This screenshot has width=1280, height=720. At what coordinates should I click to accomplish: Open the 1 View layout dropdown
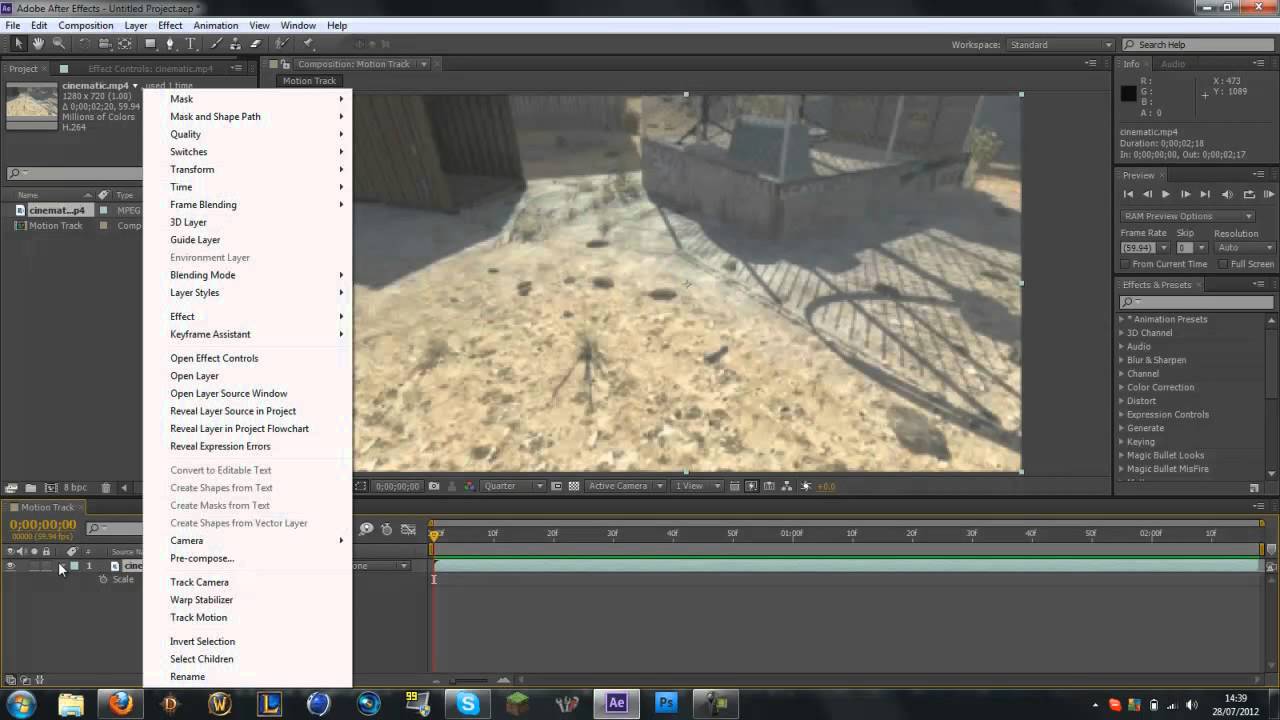pos(698,486)
